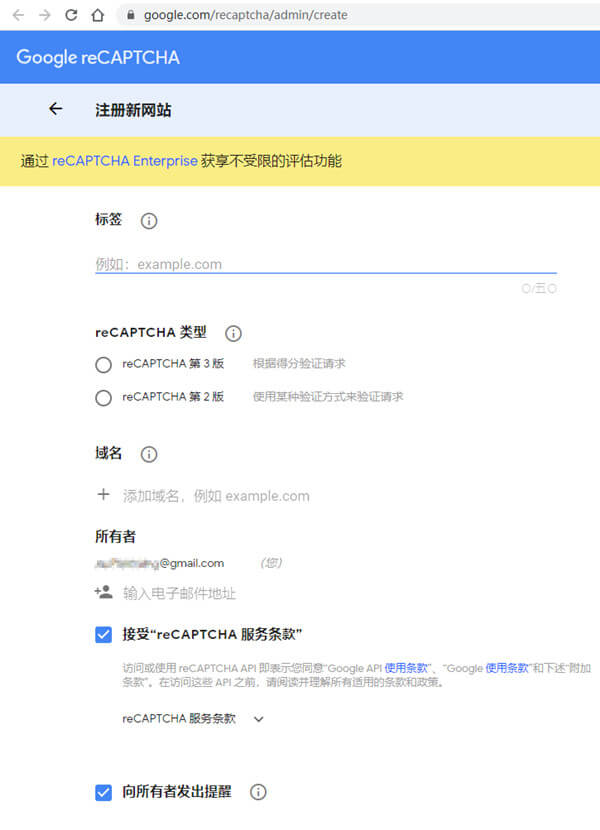Screen dimensions: 600x830
Task: Click the info icon next to 标签
Action: click(x=149, y=221)
